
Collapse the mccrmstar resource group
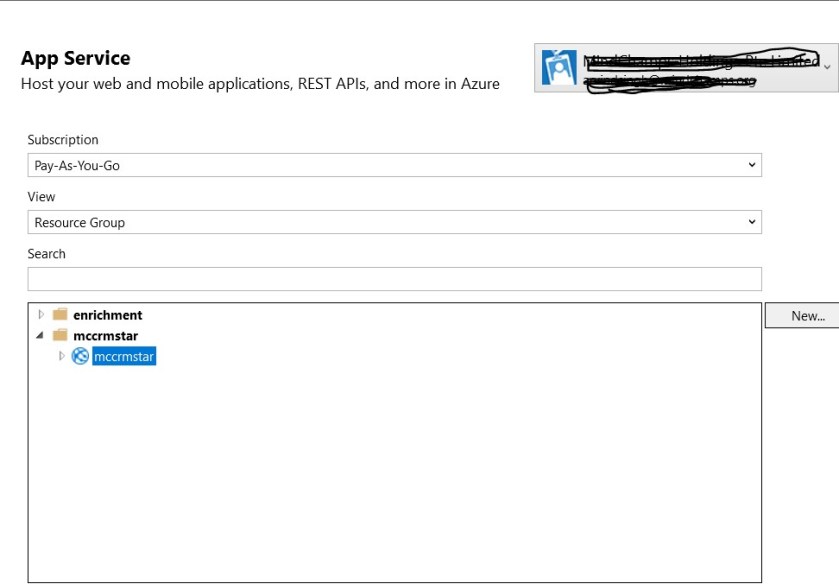(x=41, y=335)
